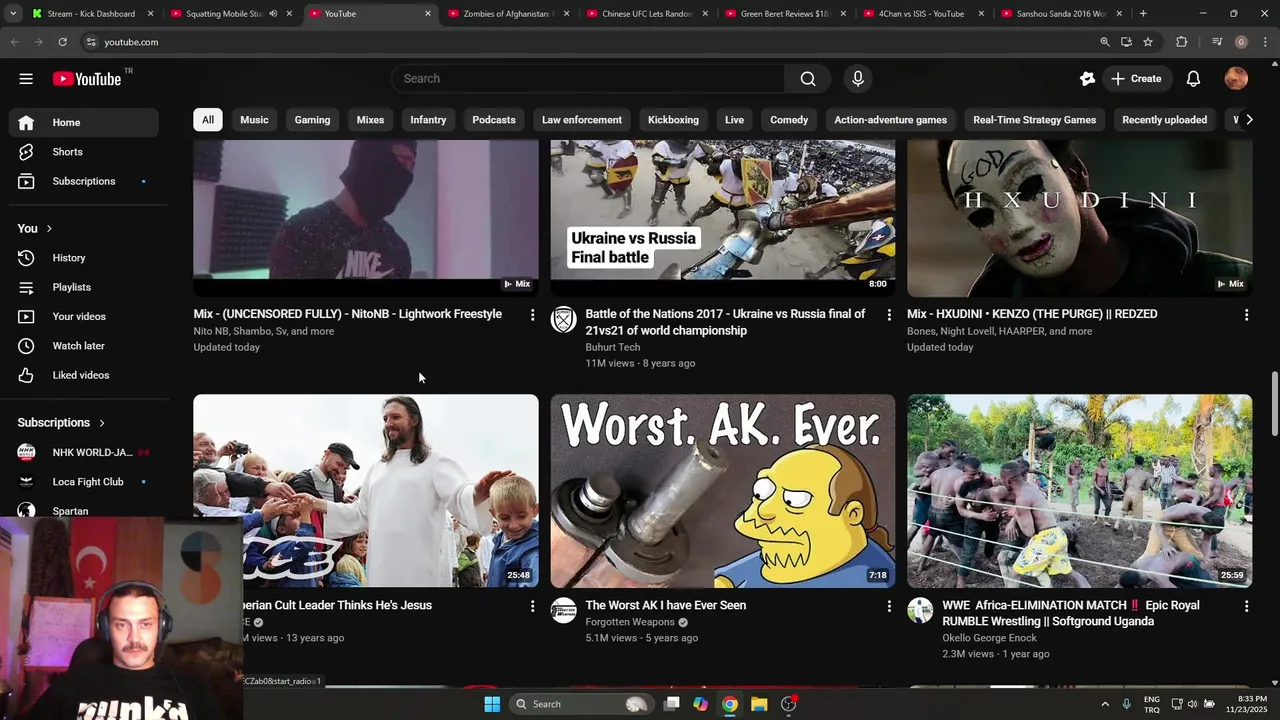The height and width of the screenshot is (720, 1280).
Task: Select the Comedy filter chip
Action: [x=789, y=120]
